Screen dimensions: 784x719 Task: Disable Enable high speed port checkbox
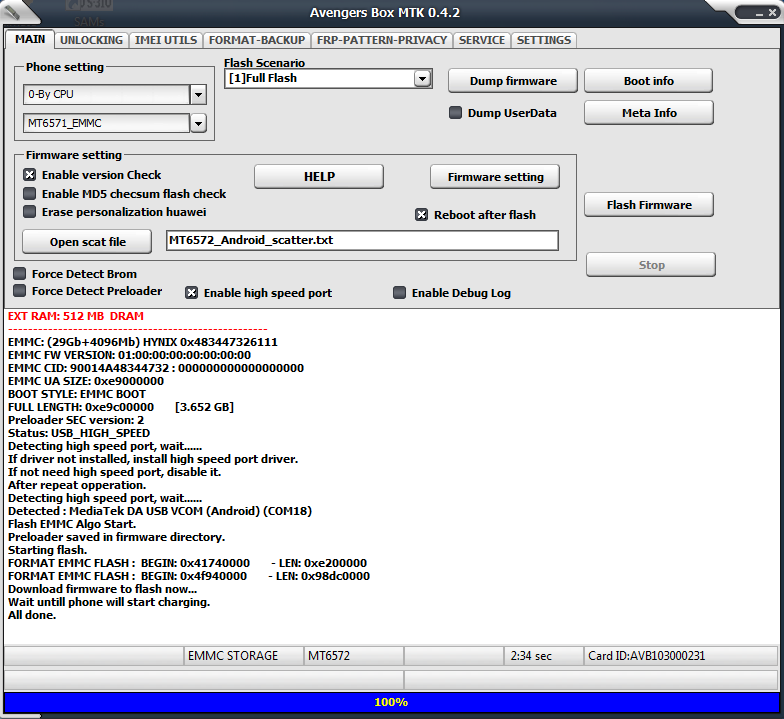(192, 292)
